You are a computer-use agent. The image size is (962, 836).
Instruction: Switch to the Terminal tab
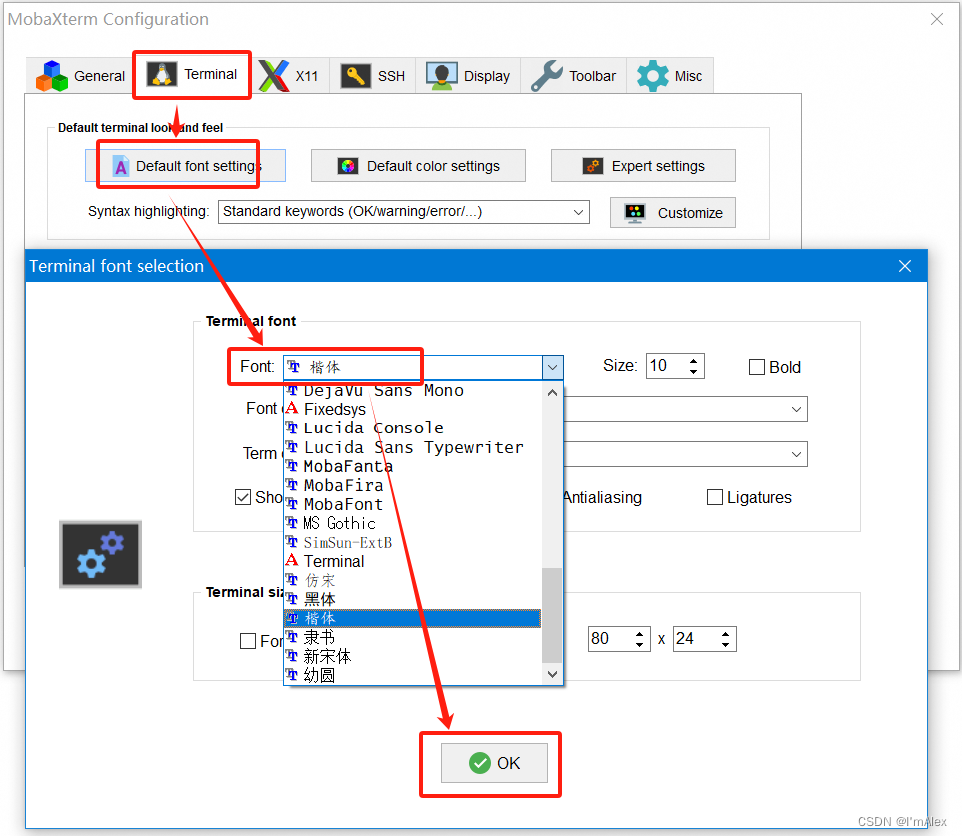click(192, 75)
